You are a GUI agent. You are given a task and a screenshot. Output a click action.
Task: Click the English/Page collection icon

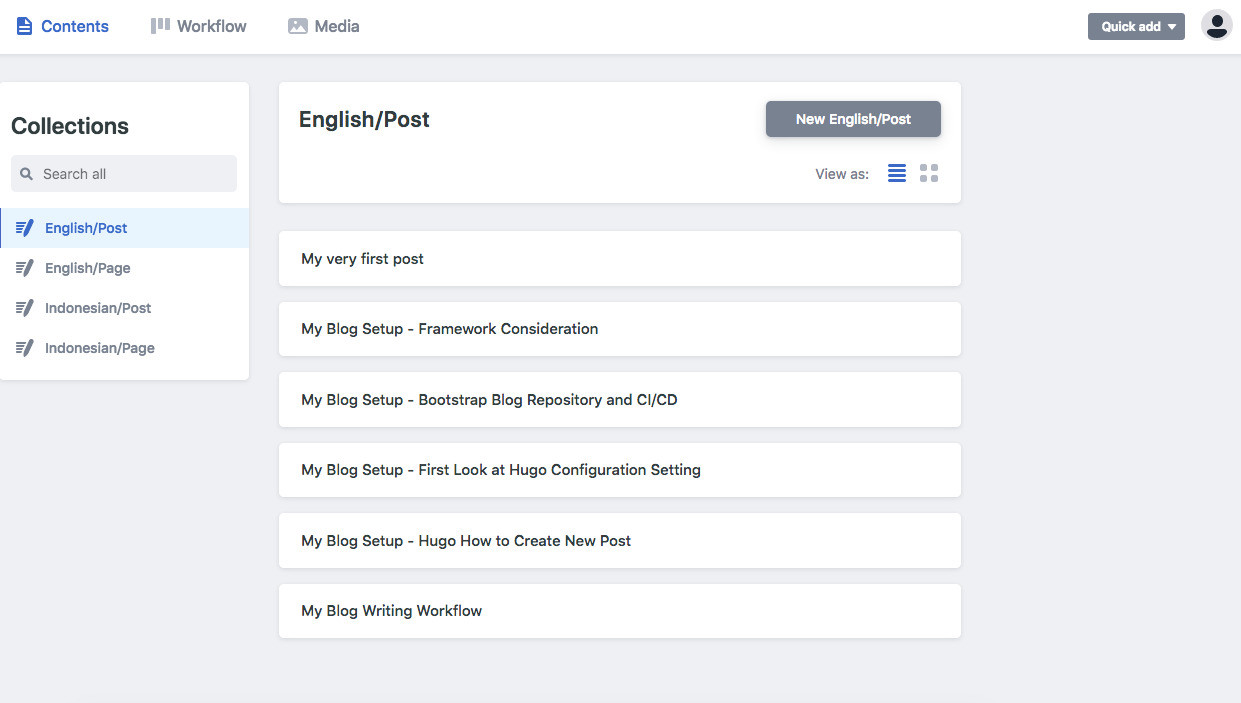coord(25,268)
